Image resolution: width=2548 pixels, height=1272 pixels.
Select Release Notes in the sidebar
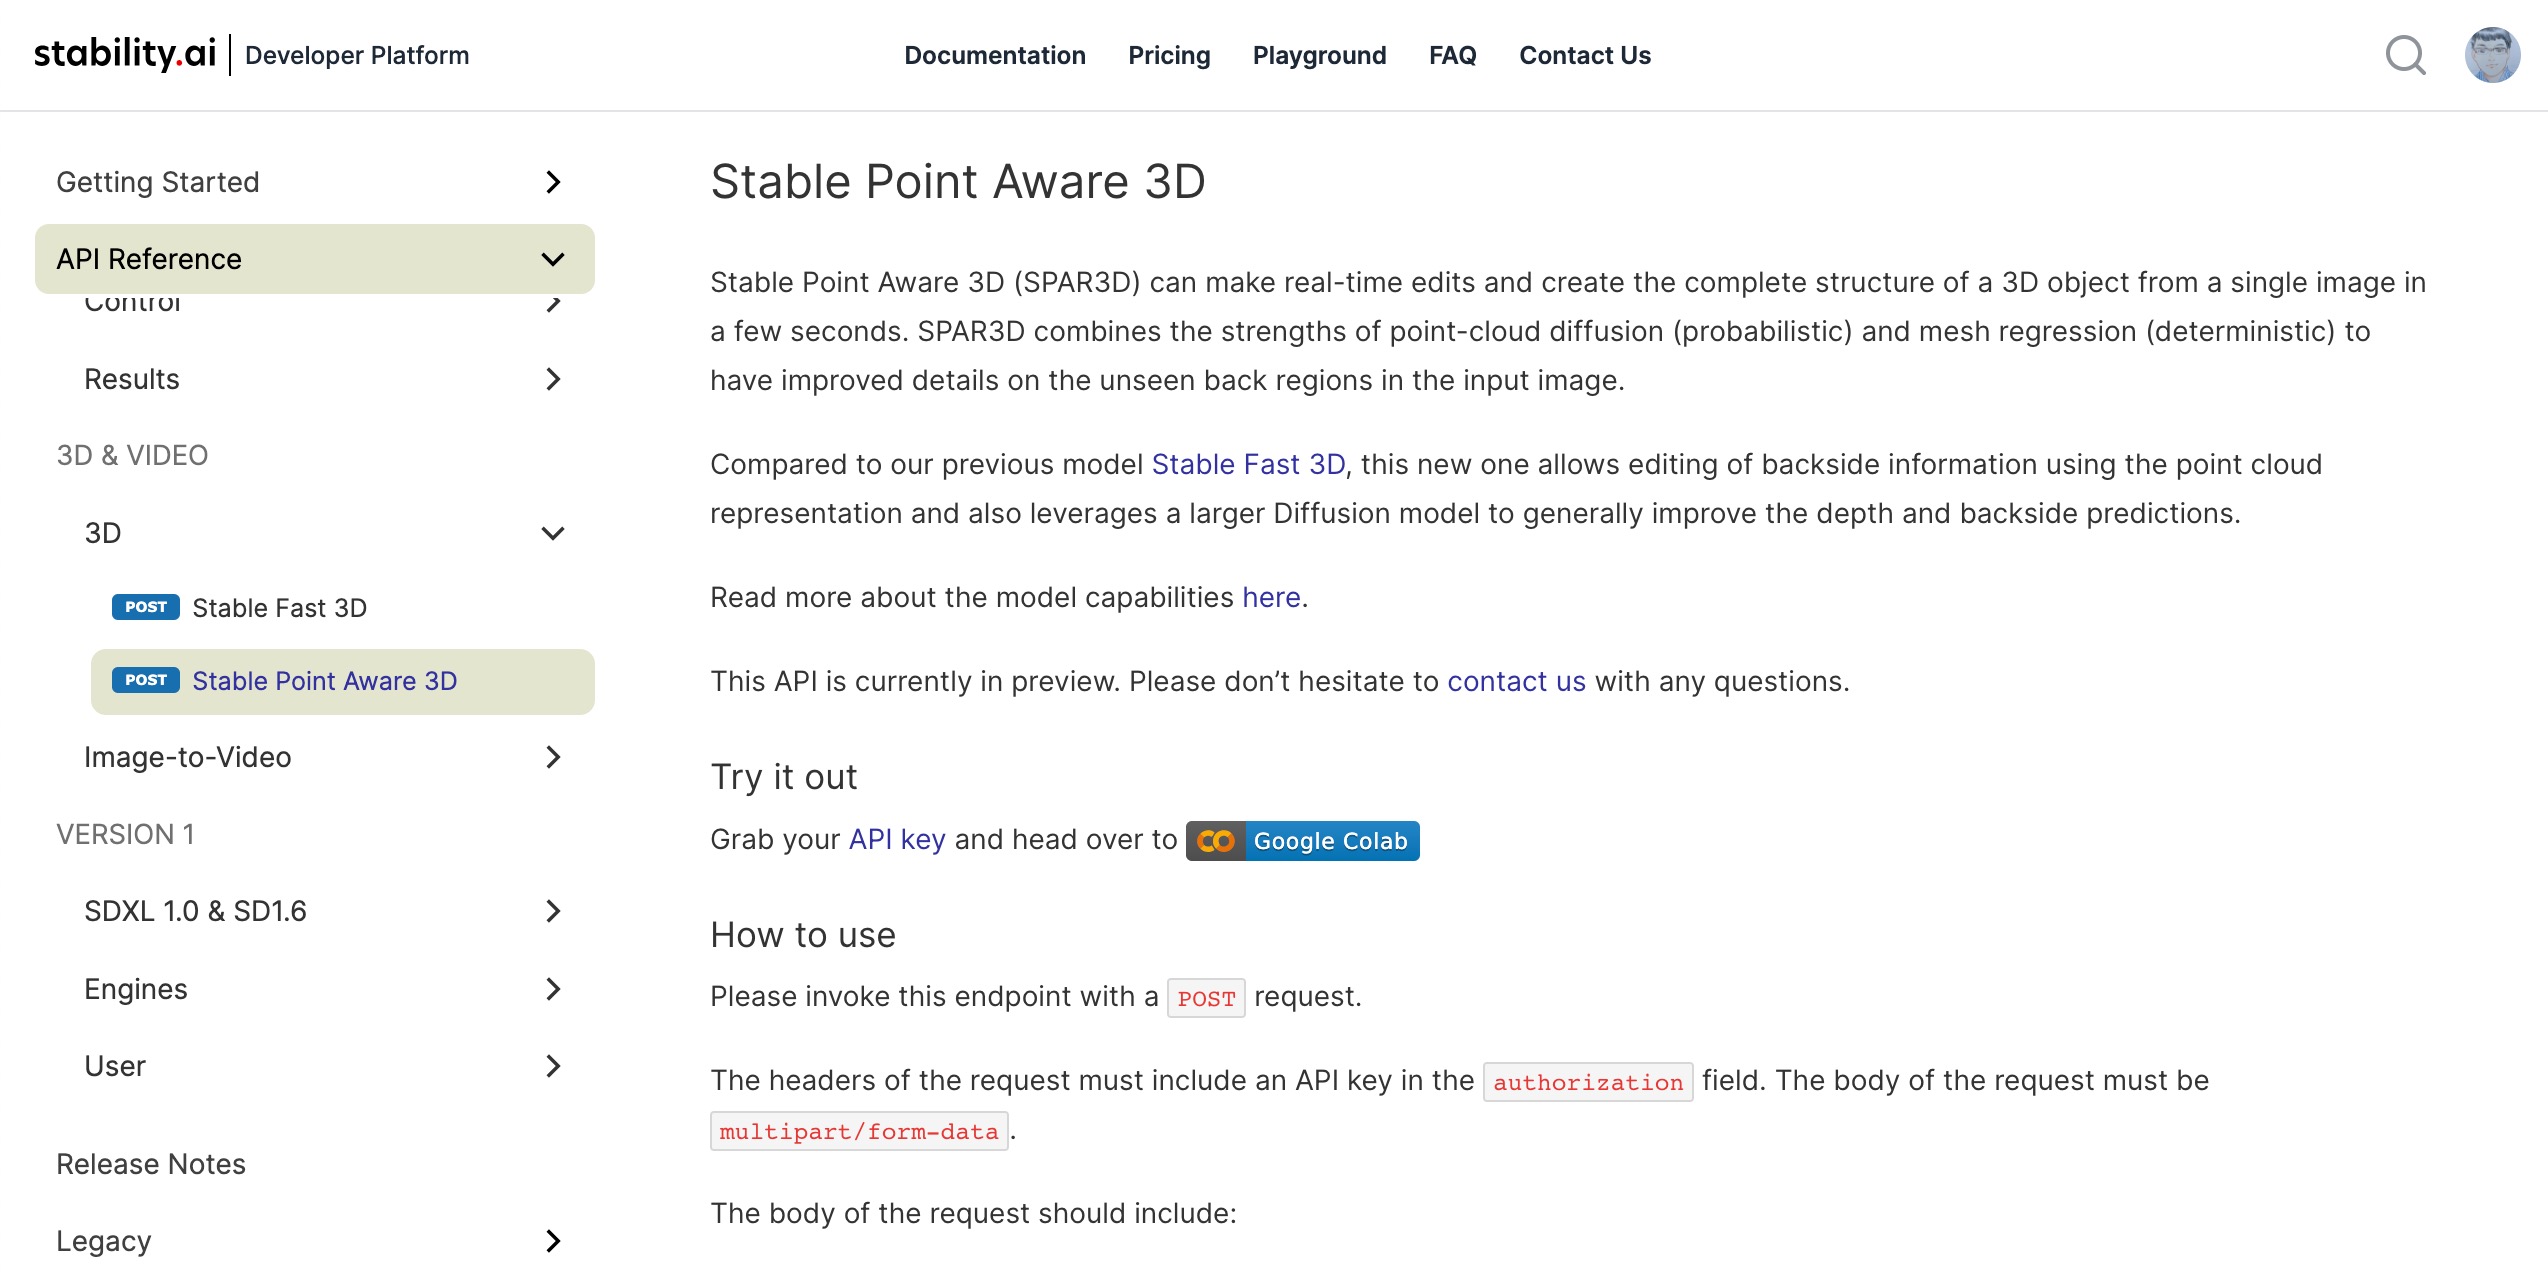coord(151,1164)
